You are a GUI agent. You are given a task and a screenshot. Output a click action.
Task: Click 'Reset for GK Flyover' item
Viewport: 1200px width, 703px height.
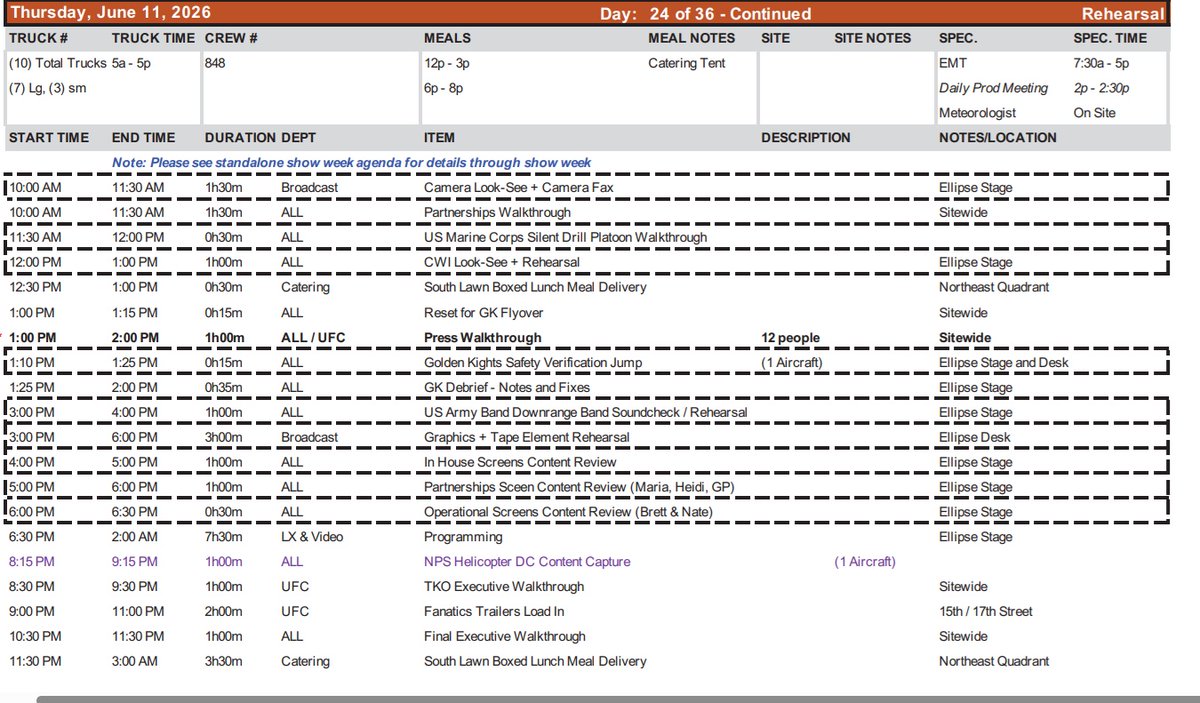point(486,313)
